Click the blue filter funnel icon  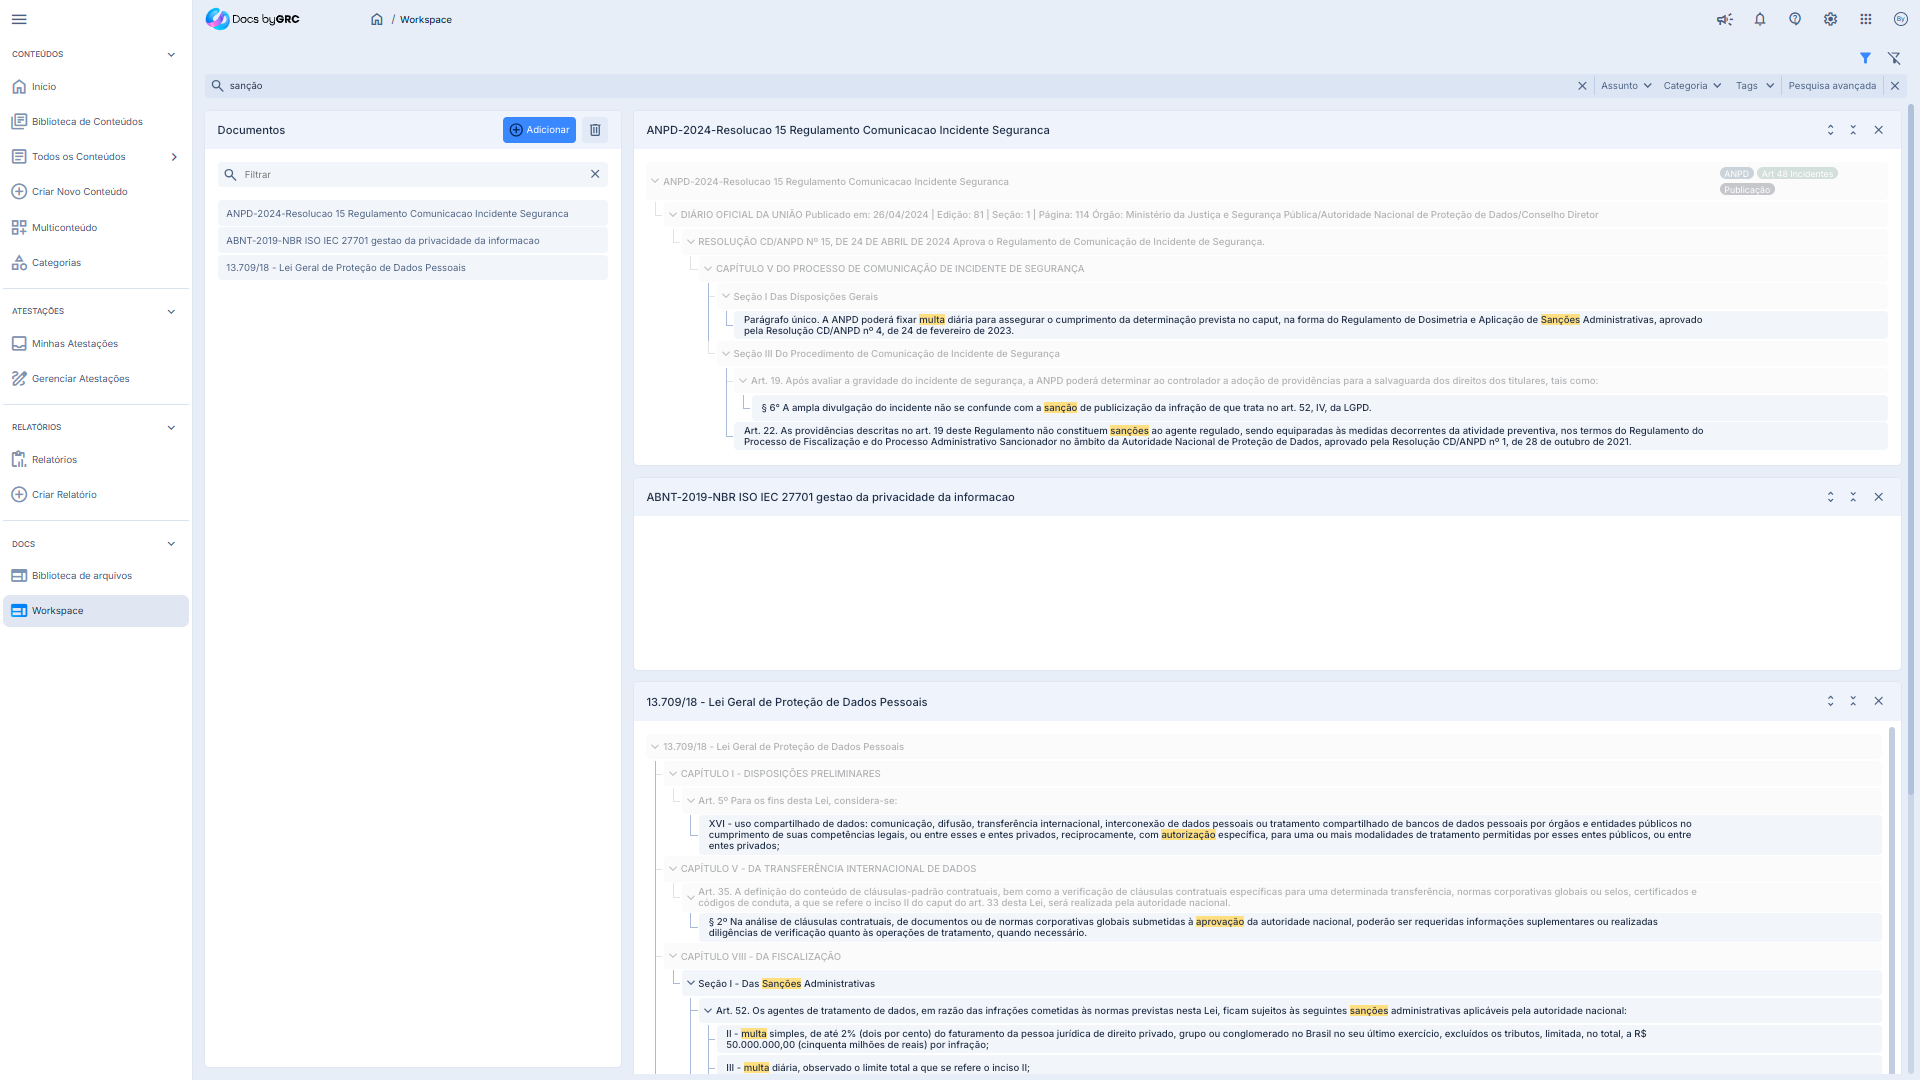[1865, 58]
